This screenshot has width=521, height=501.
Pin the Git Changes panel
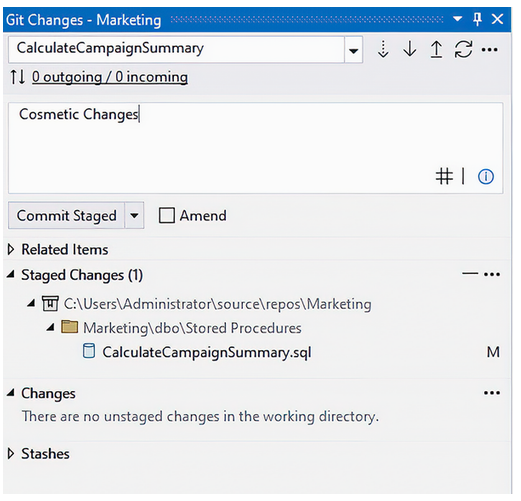[x=477, y=19]
